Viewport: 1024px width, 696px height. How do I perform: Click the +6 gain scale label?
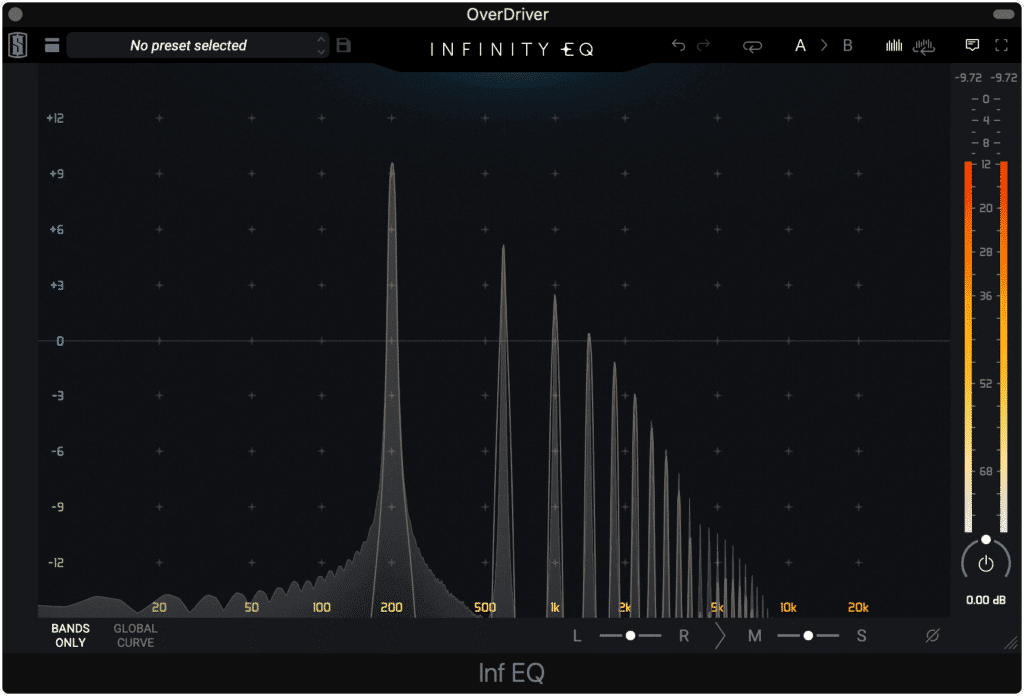57,229
